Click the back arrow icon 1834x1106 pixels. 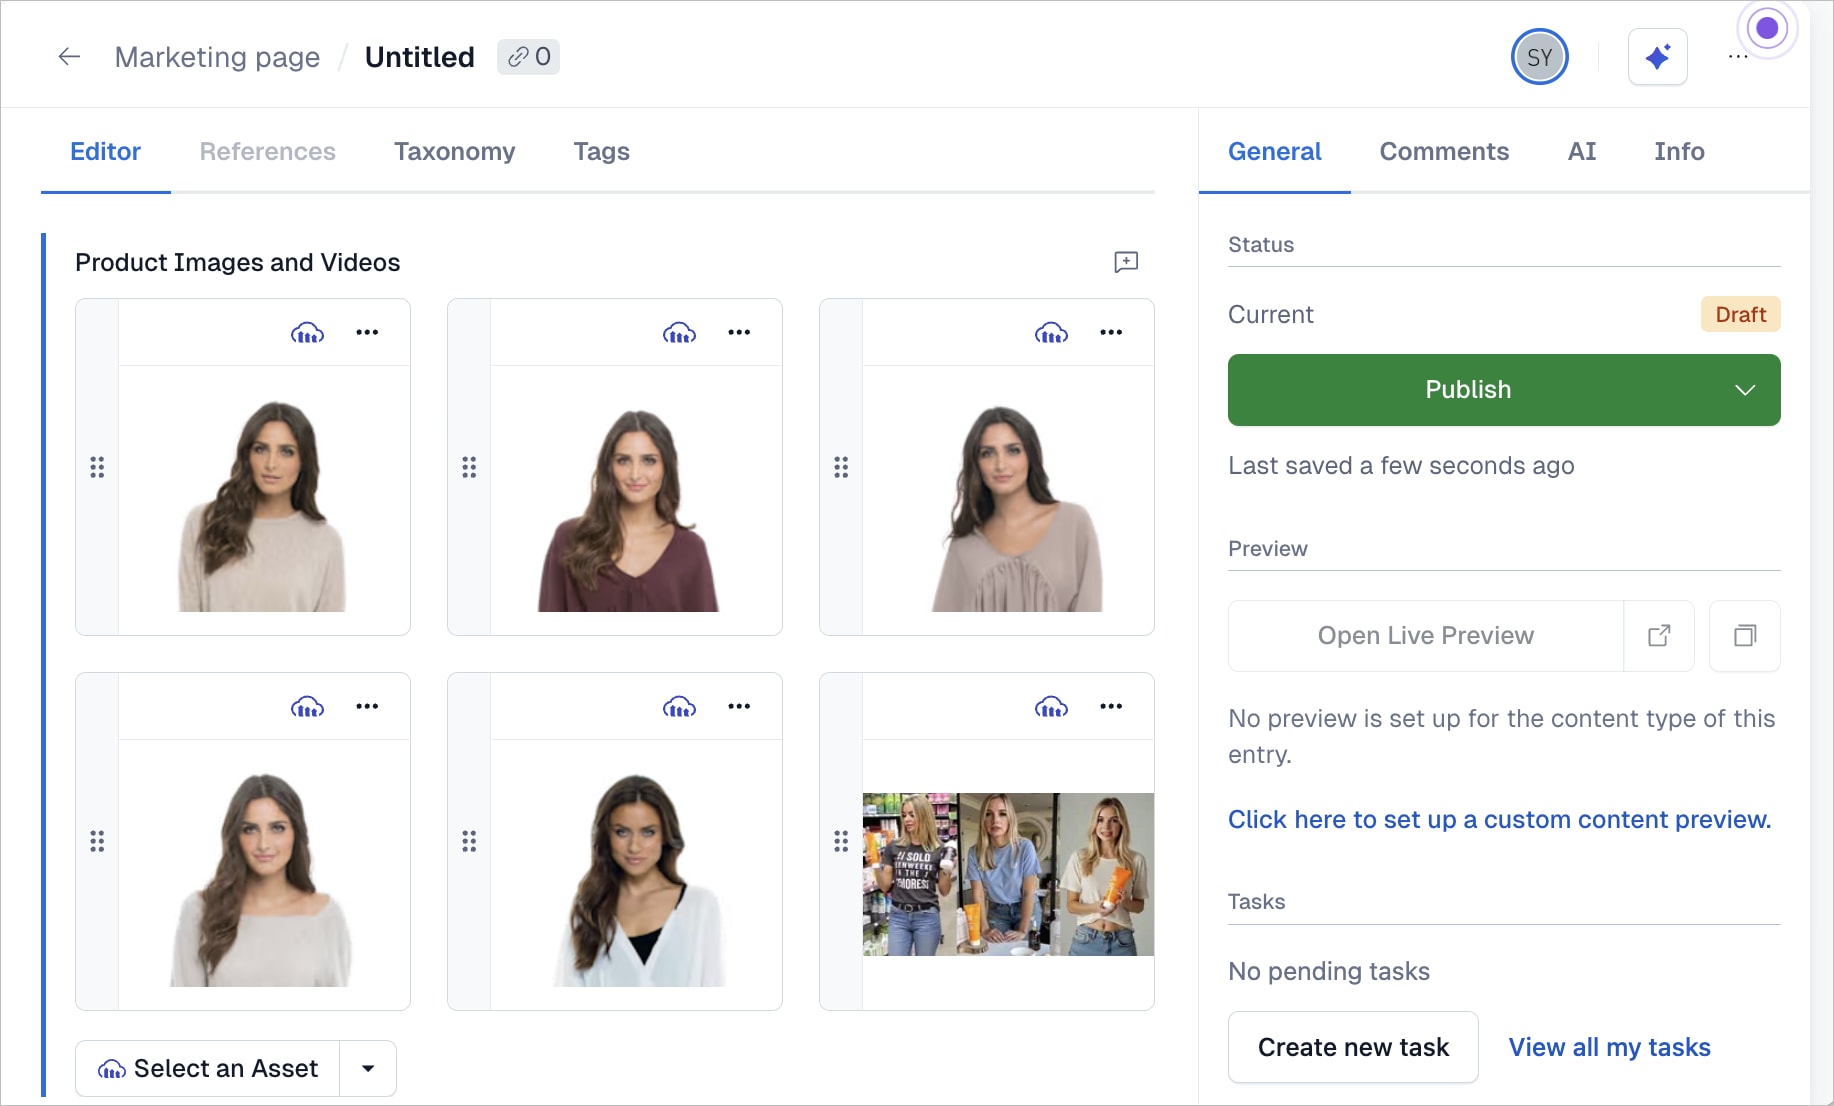tap(69, 57)
